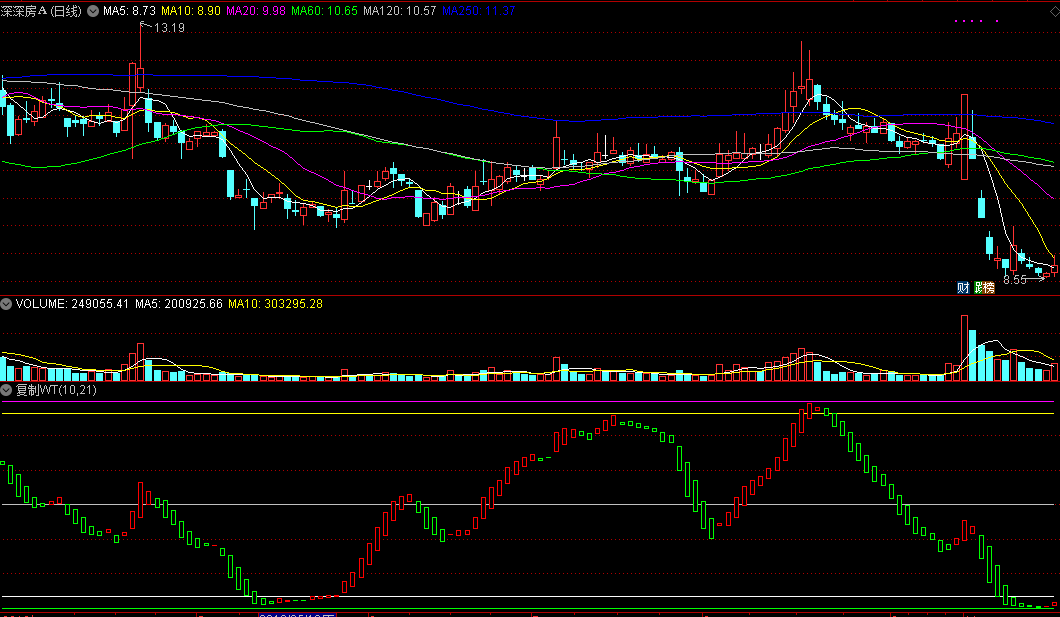This screenshot has width=1060, height=617.
Task: Click the 8.55 low price label
Action: click(x=1015, y=280)
